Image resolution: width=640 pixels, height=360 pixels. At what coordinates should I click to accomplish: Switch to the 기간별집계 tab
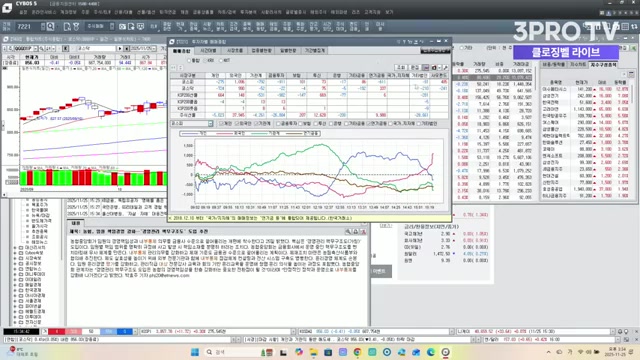click(x=314, y=51)
